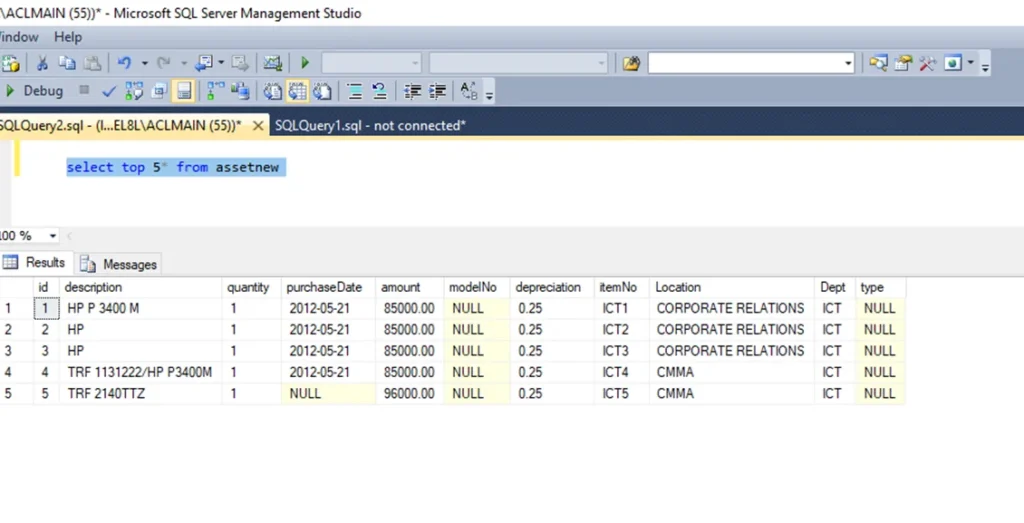Viewport: 1024px width, 523px height.
Task: Click Uncomment Selected Lines icon
Action: tap(379, 91)
